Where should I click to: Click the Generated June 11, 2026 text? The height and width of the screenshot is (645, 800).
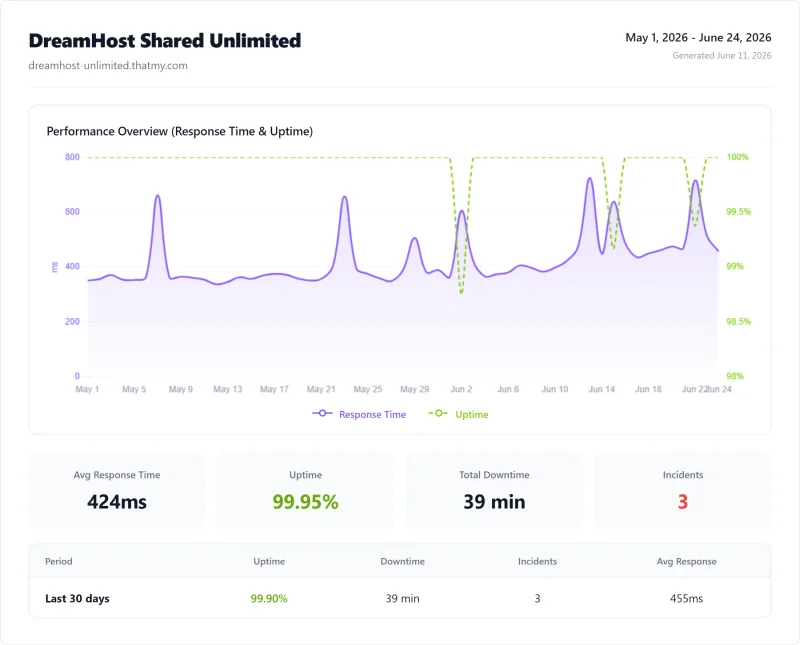[721, 56]
